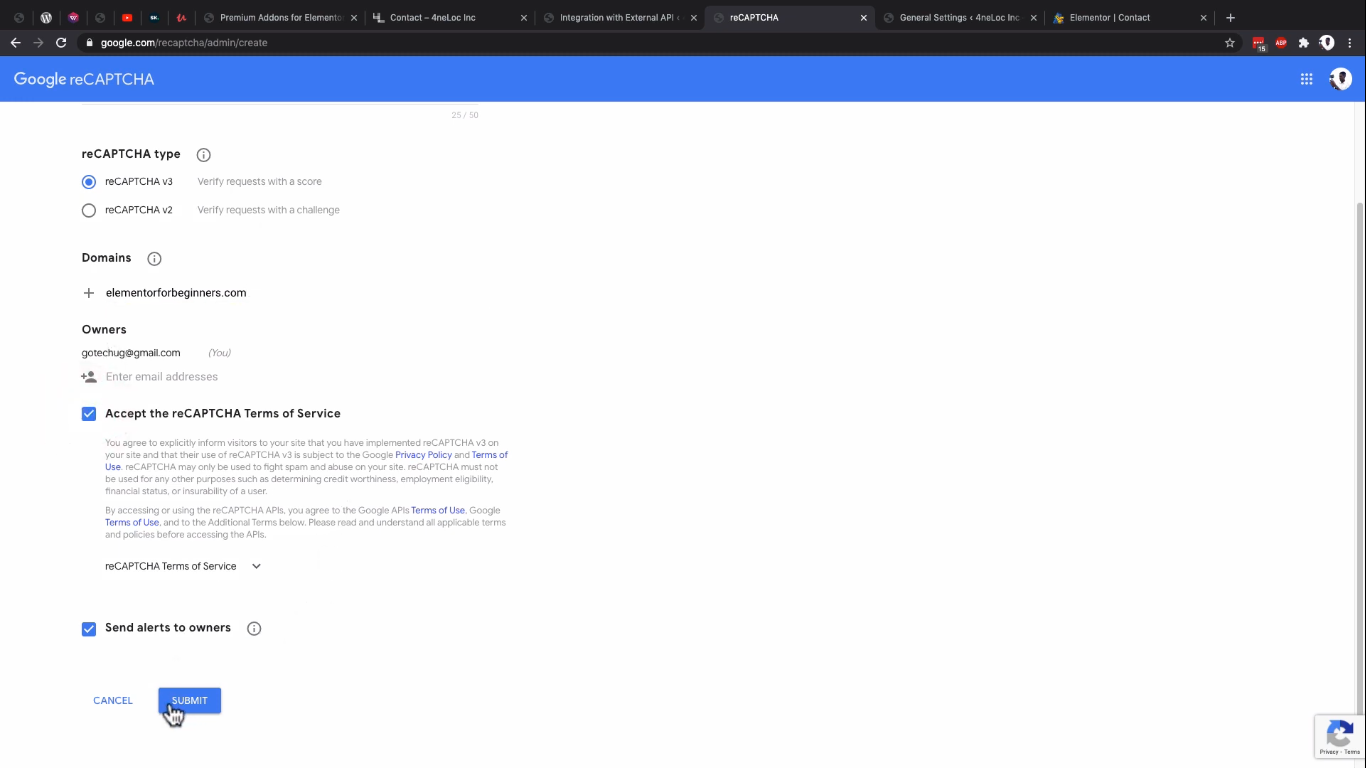Image resolution: width=1366 pixels, height=768 pixels.
Task: Open the Chrome three-dot menu
Action: pos(1350,43)
